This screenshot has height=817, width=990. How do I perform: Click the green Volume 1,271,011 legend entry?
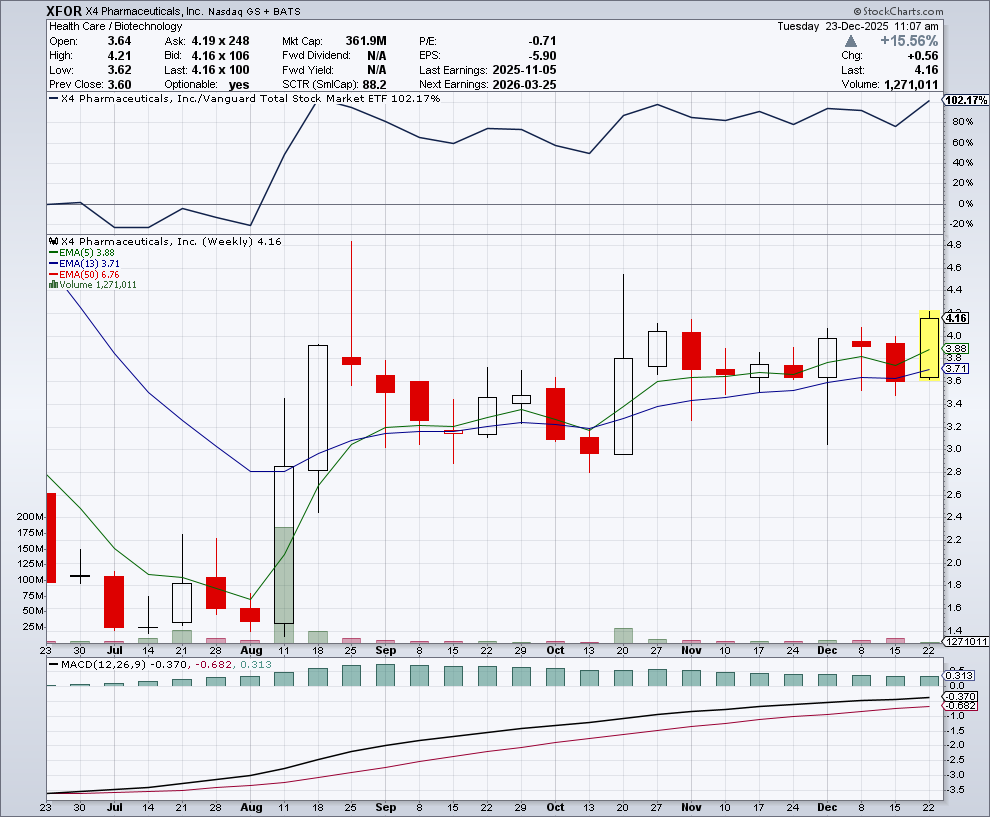pos(98,285)
